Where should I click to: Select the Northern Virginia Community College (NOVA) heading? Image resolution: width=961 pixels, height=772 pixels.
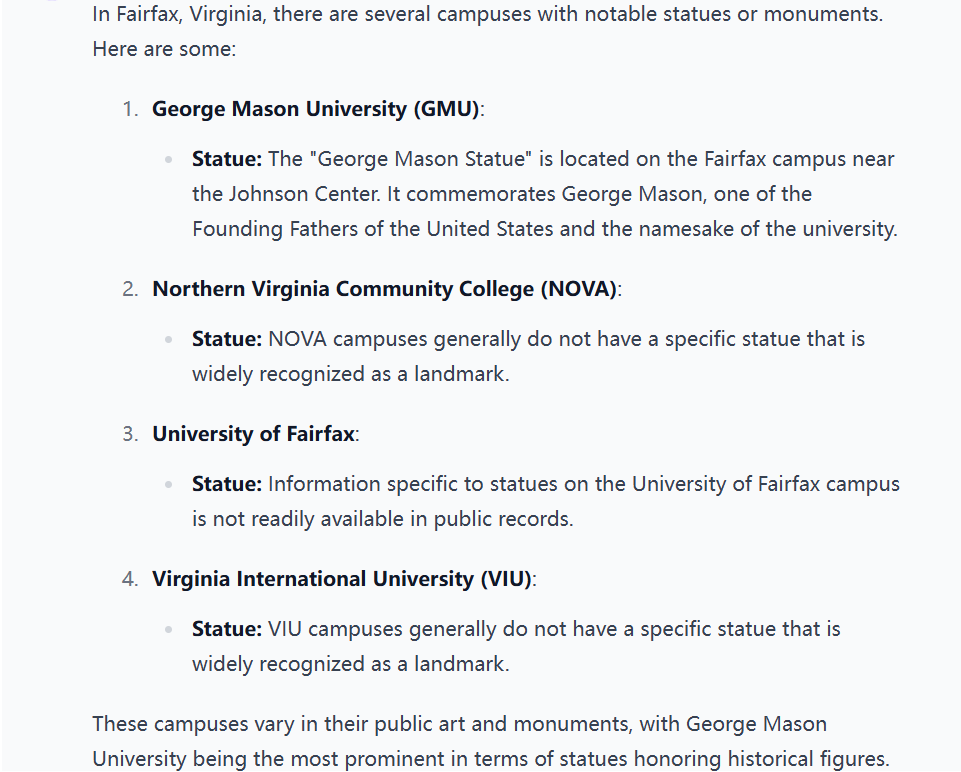coord(384,289)
